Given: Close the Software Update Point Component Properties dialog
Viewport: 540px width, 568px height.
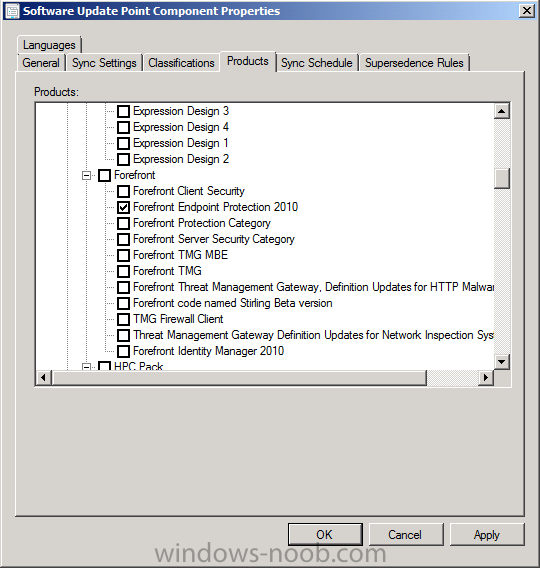Looking at the screenshot, I should 527,11.
